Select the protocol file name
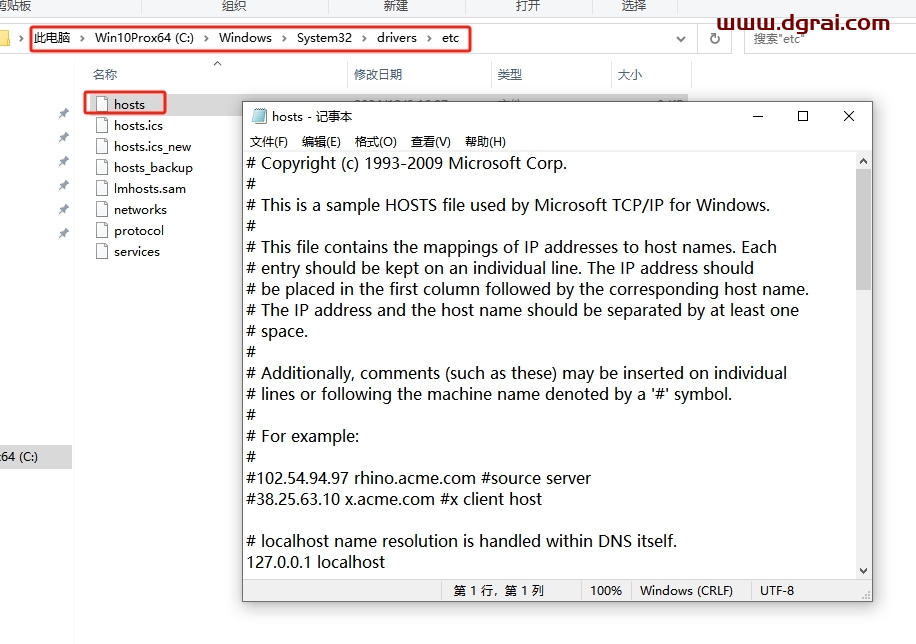Screen dimensions: 916x644 point(139,231)
